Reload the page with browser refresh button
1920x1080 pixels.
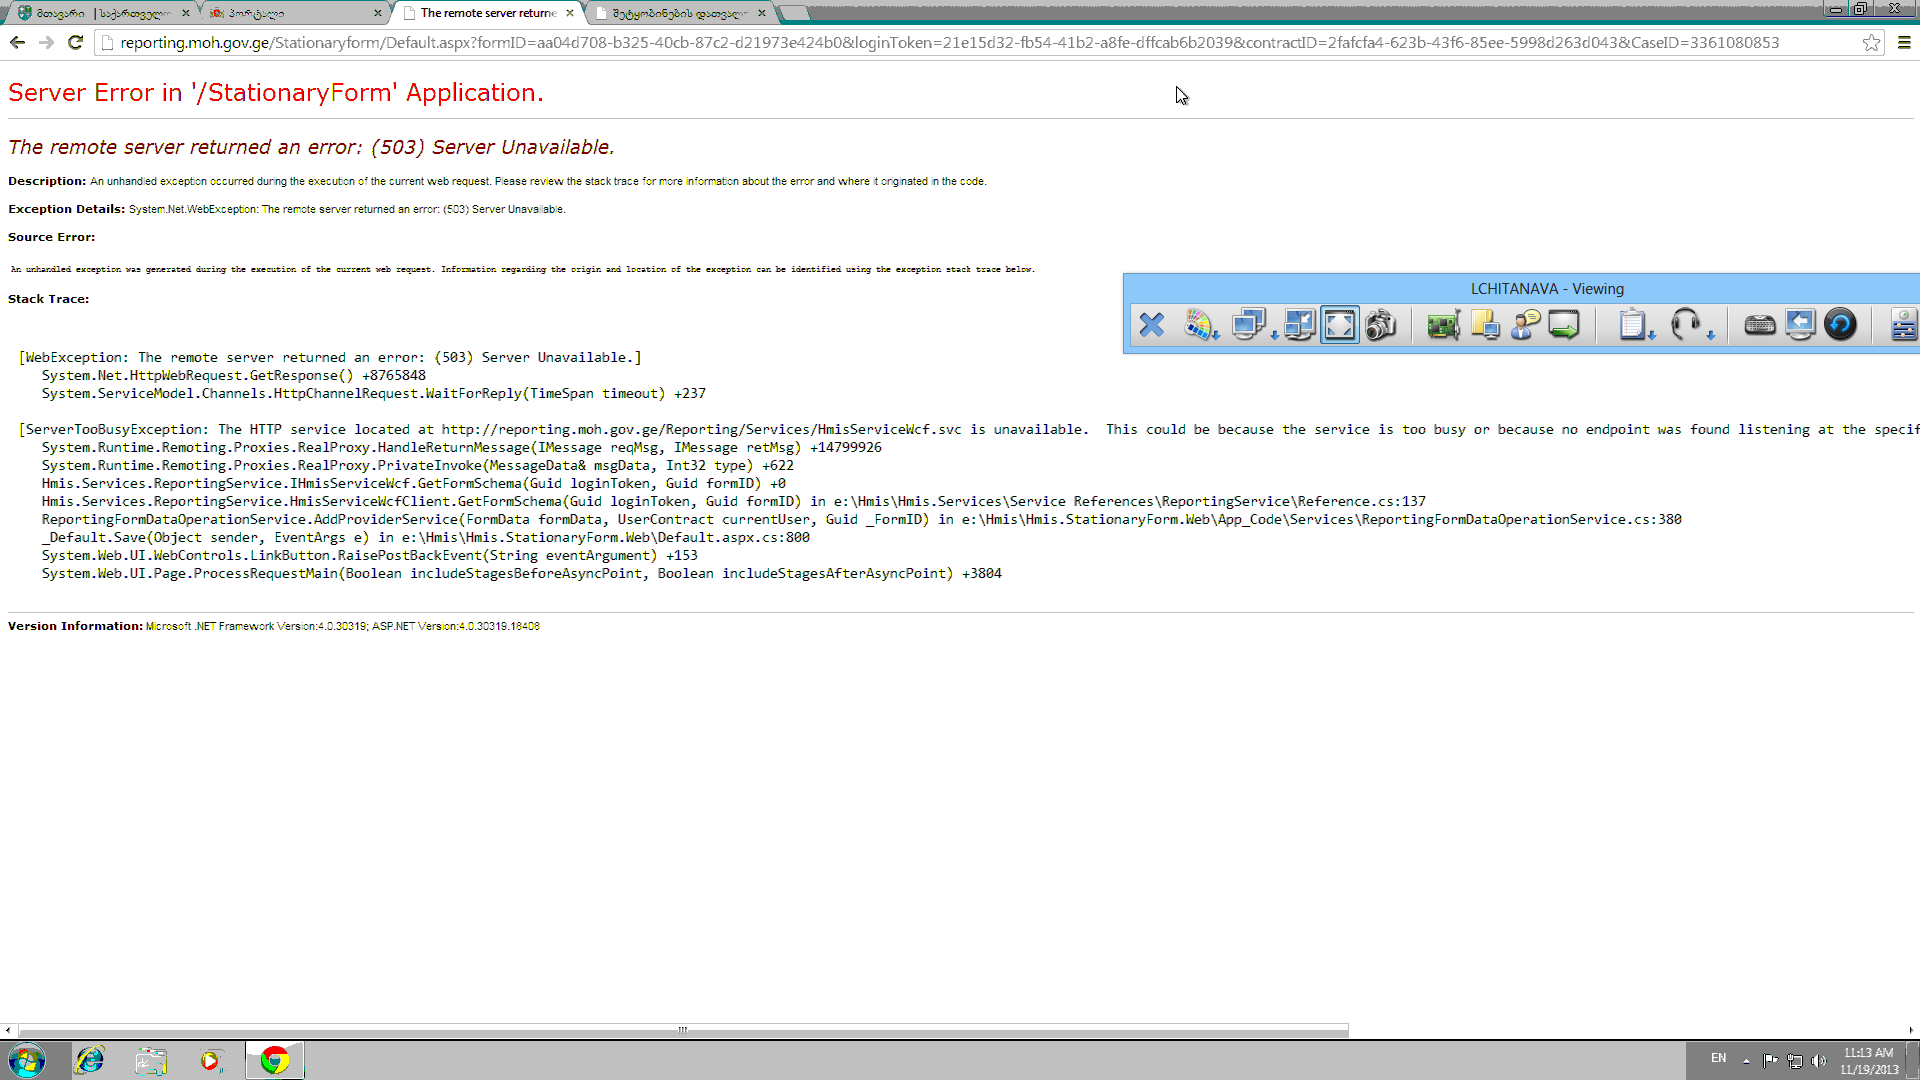point(75,43)
